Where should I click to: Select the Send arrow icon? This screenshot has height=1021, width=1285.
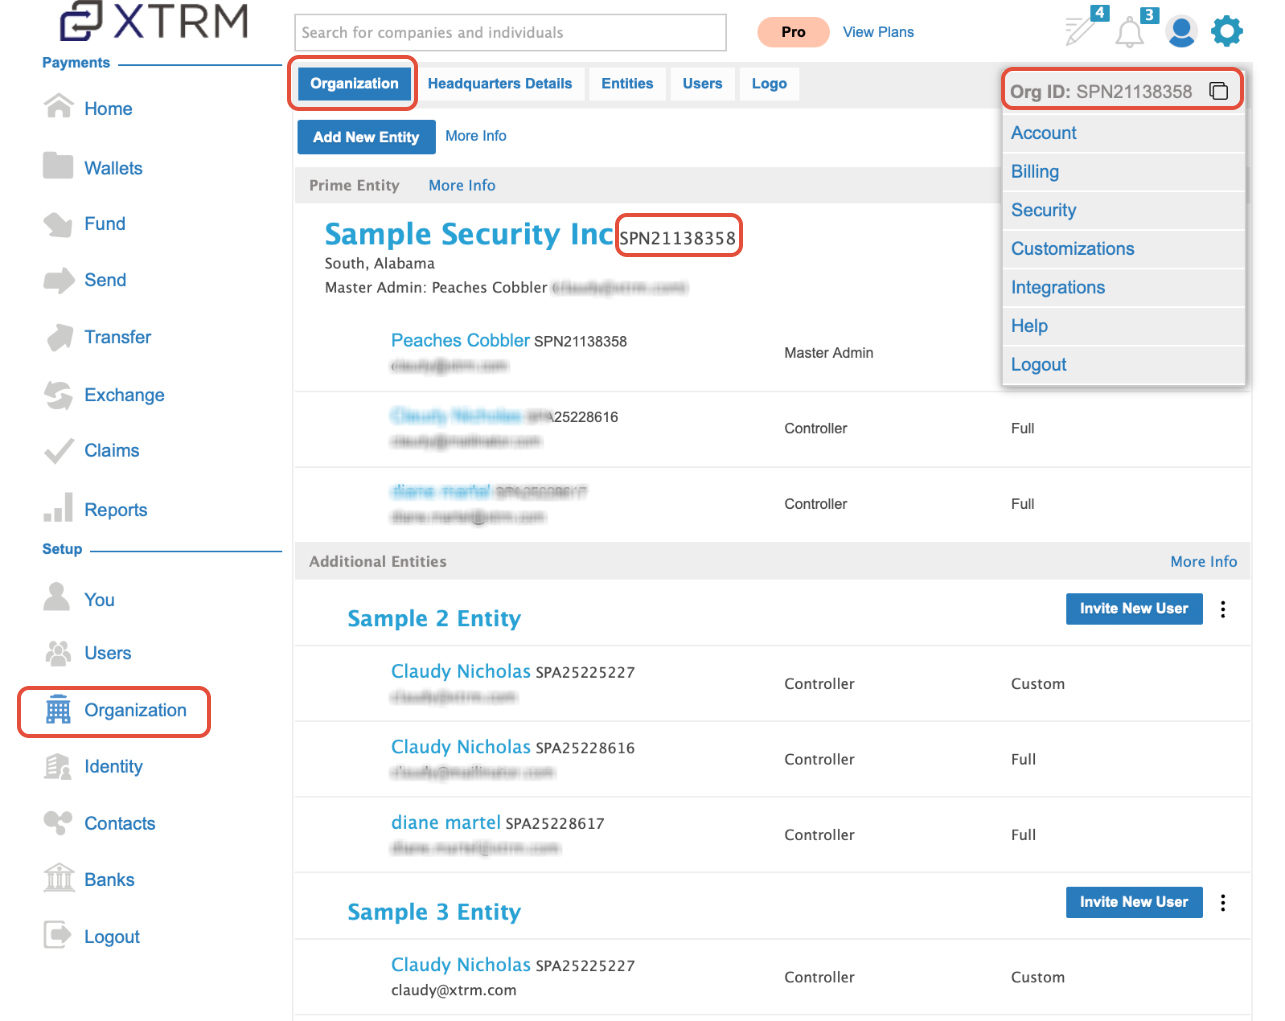coord(59,280)
